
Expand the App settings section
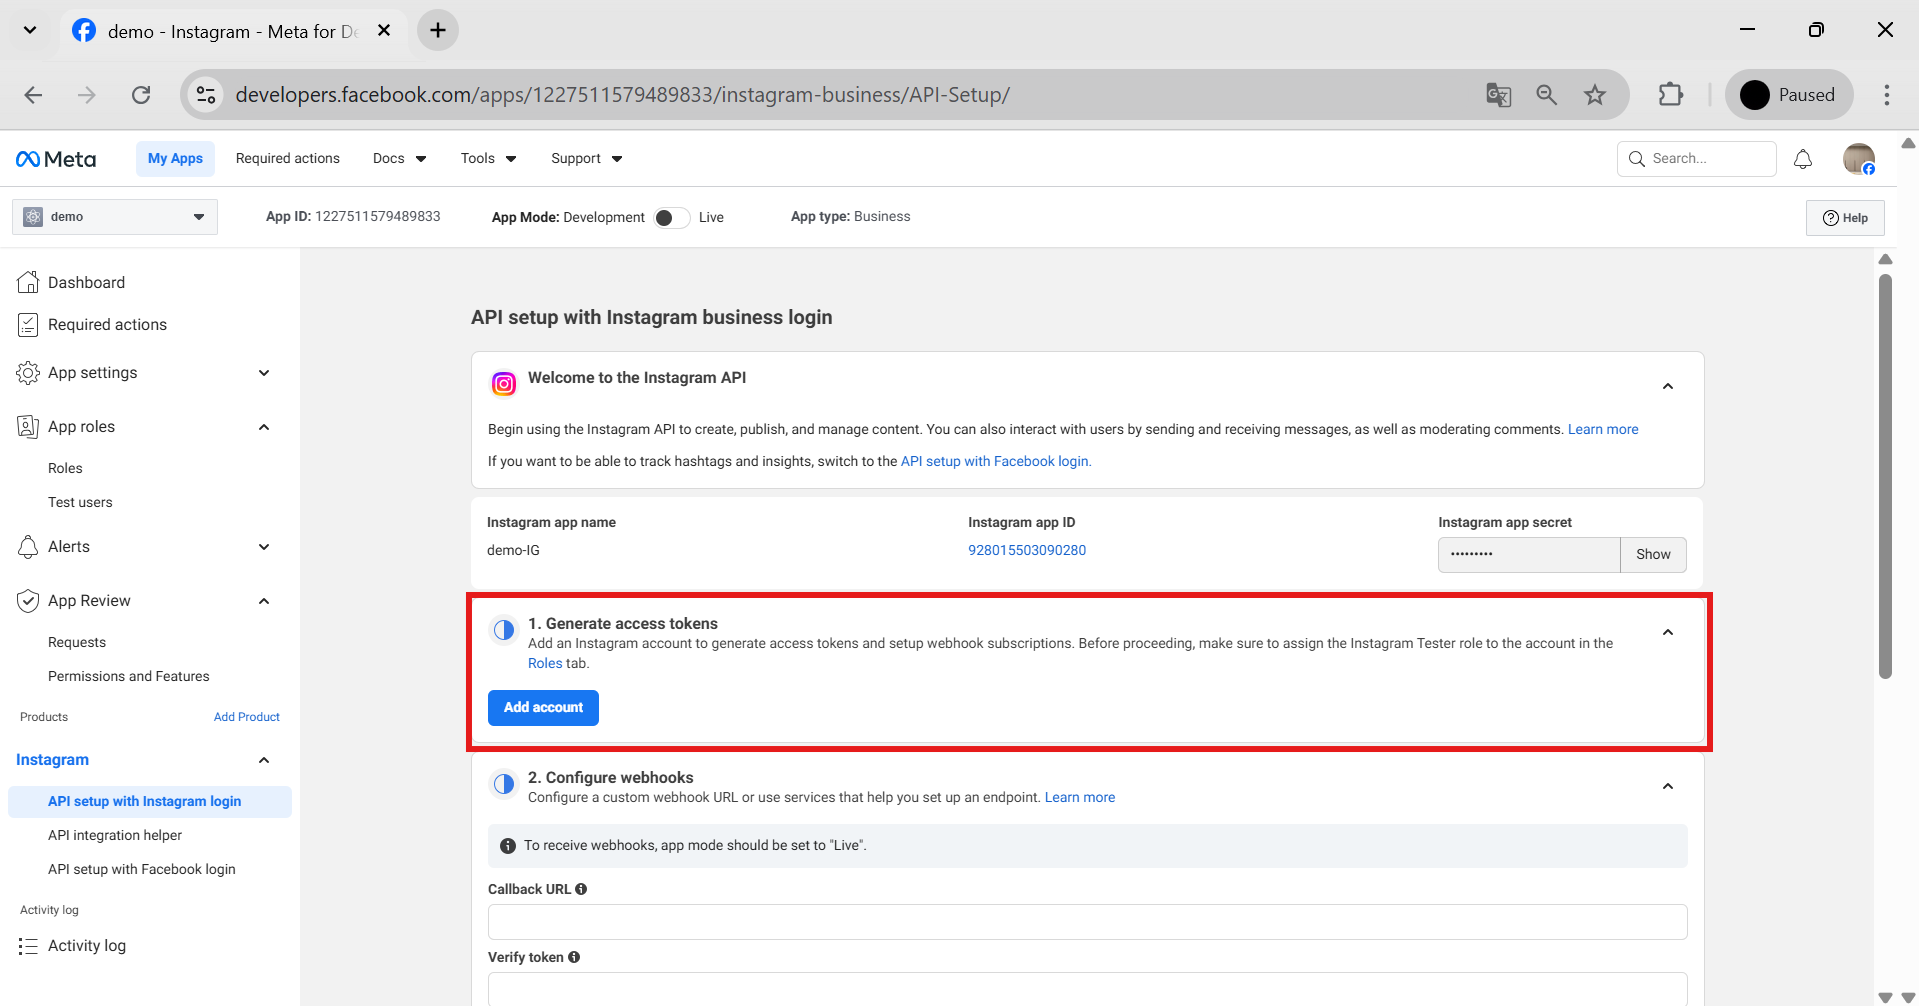(x=264, y=373)
